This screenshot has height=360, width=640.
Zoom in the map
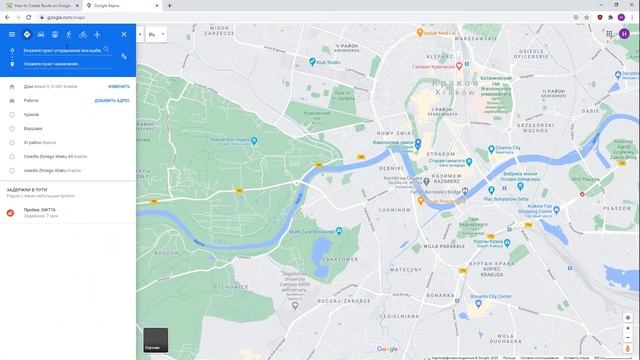(x=628, y=328)
